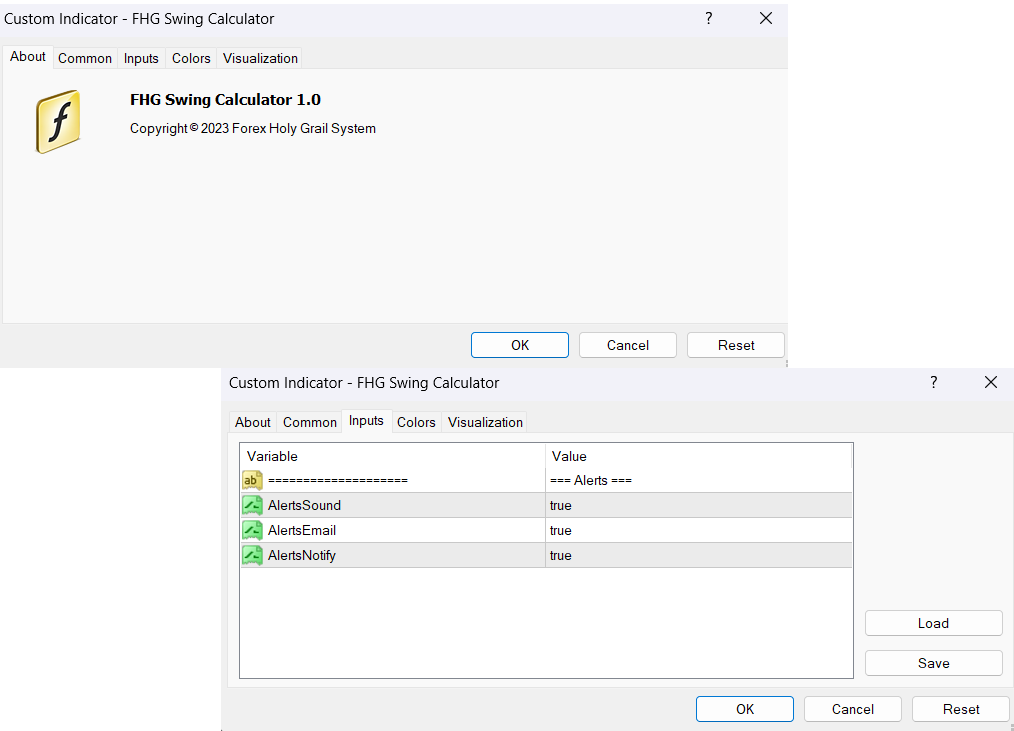Click the green icon beside AlertsEmail
The image size is (1014, 731).
[x=252, y=530]
